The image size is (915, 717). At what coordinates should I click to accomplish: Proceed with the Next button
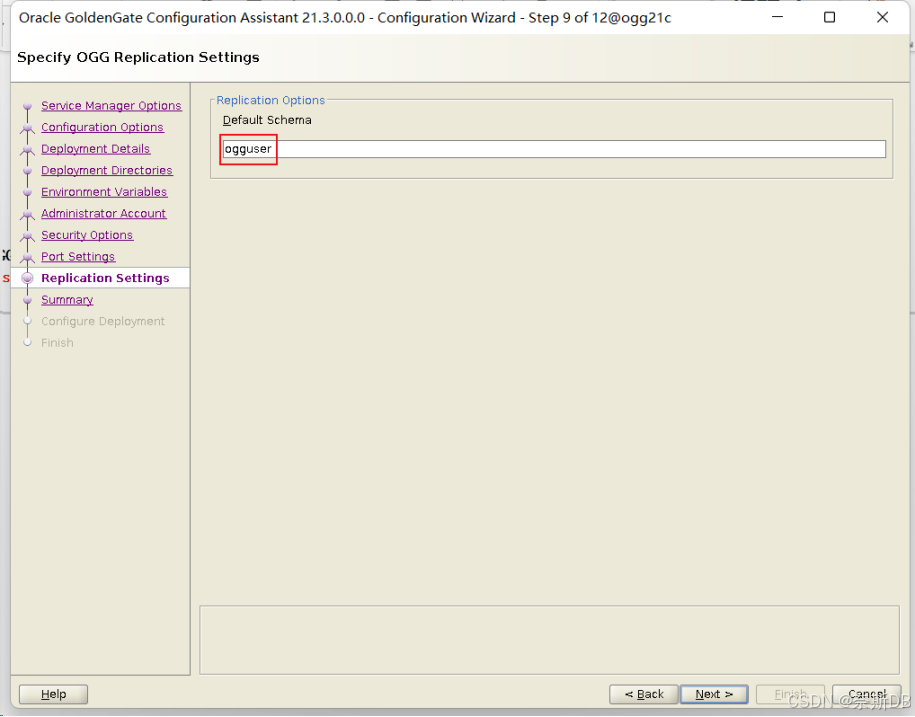(714, 694)
